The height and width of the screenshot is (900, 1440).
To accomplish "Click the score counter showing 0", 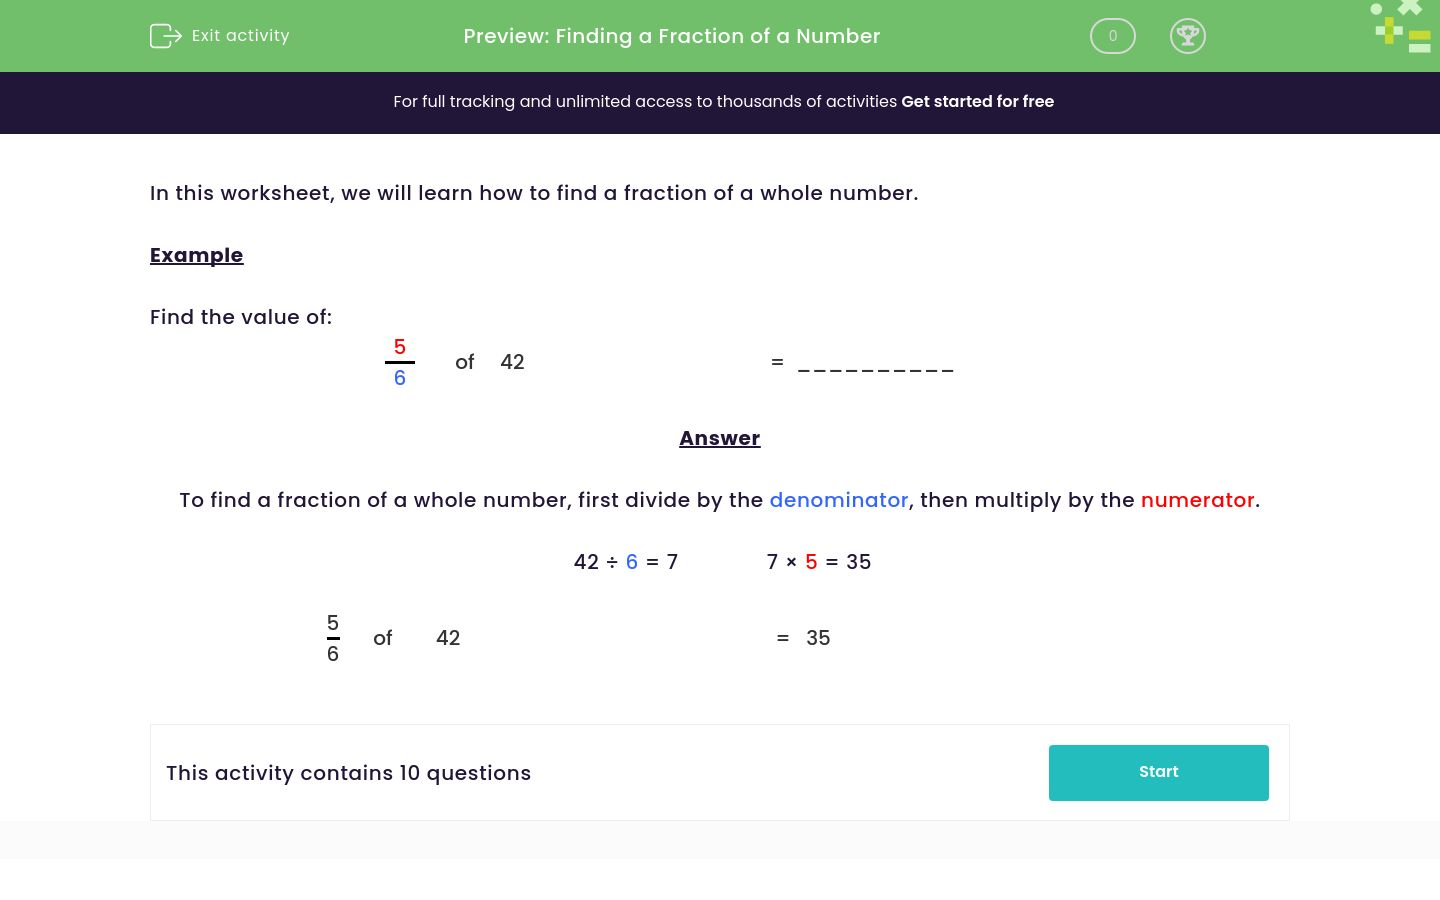I will click(x=1112, y=36).
